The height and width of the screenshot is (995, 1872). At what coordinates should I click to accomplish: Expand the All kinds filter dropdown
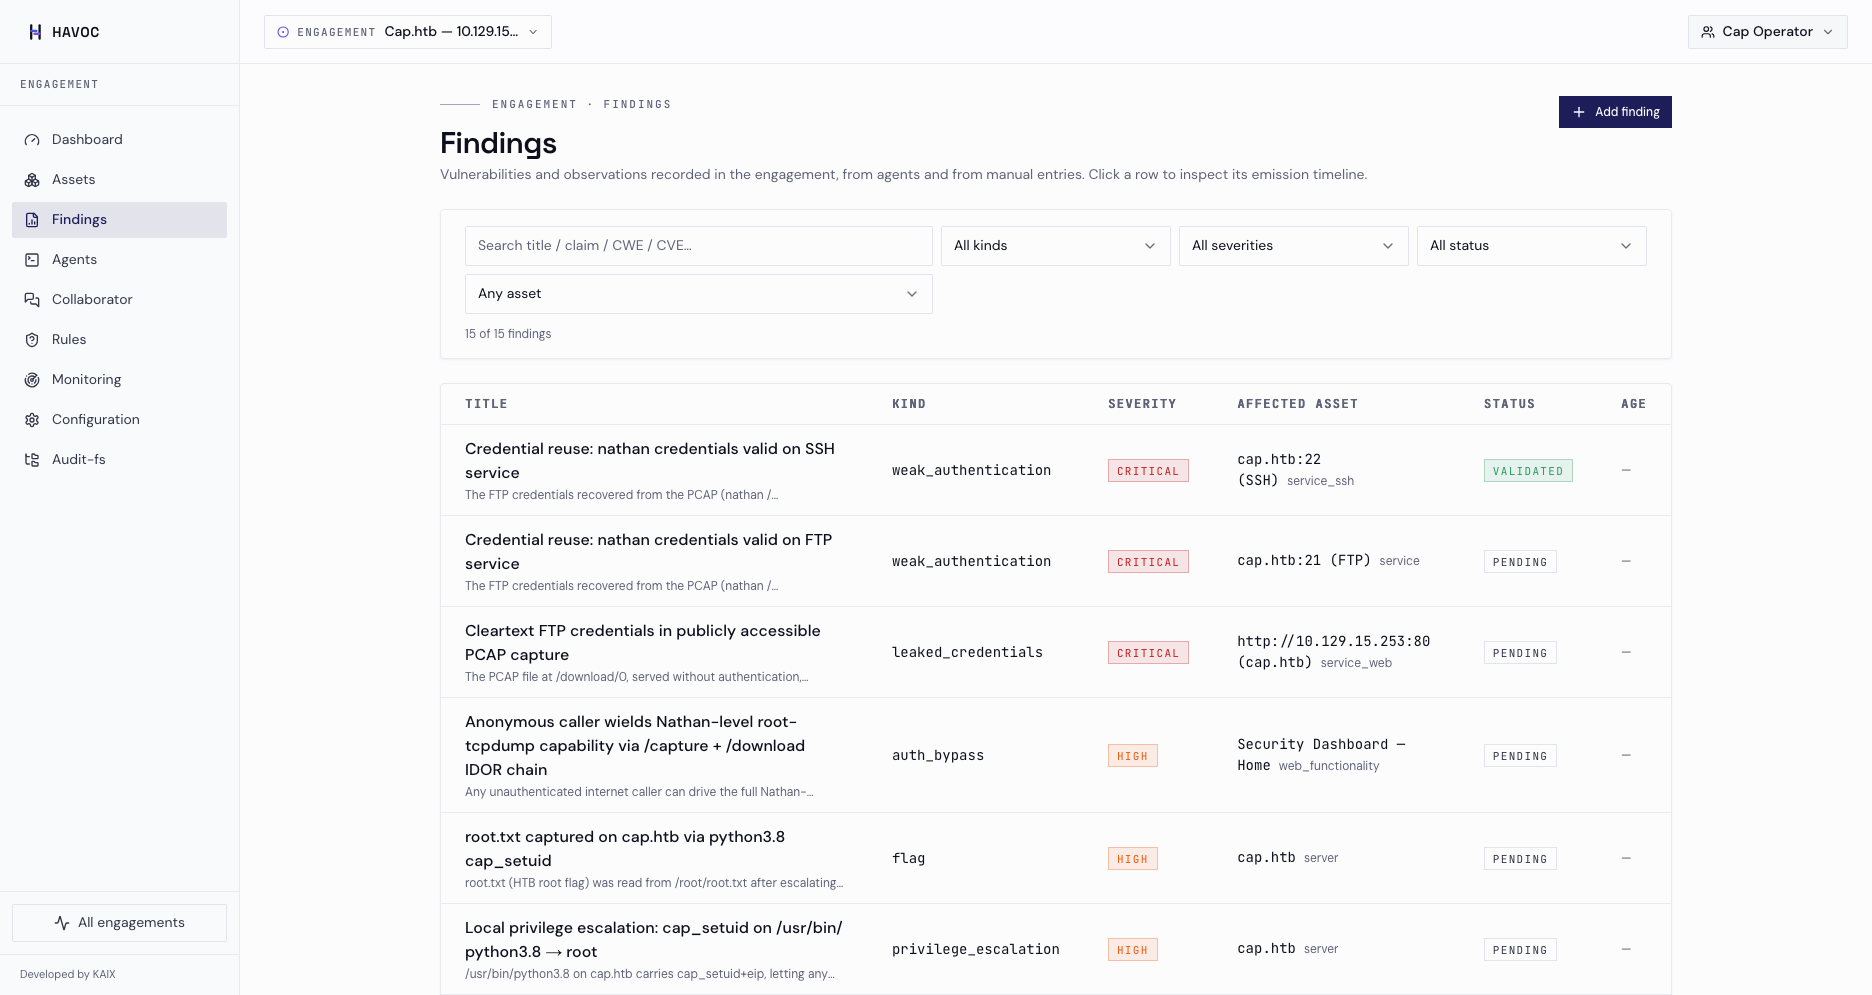(1055, 246)
